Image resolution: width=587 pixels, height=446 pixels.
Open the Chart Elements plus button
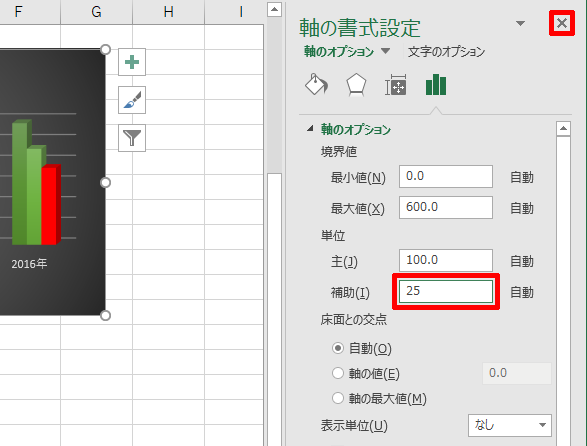pyautogui.click(x=132, y=62)
